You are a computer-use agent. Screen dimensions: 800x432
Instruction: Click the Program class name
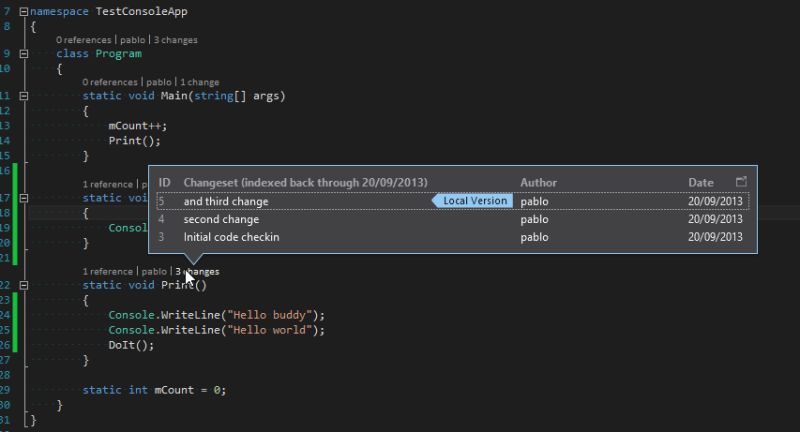118,54
